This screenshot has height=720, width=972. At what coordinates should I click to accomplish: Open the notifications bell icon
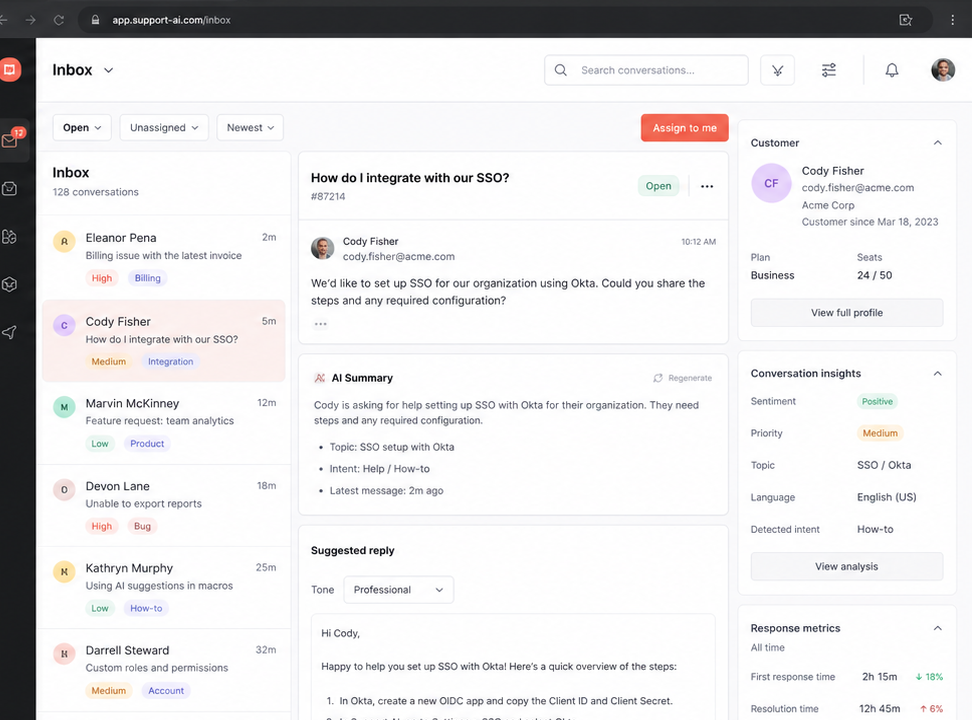point(891,70)
